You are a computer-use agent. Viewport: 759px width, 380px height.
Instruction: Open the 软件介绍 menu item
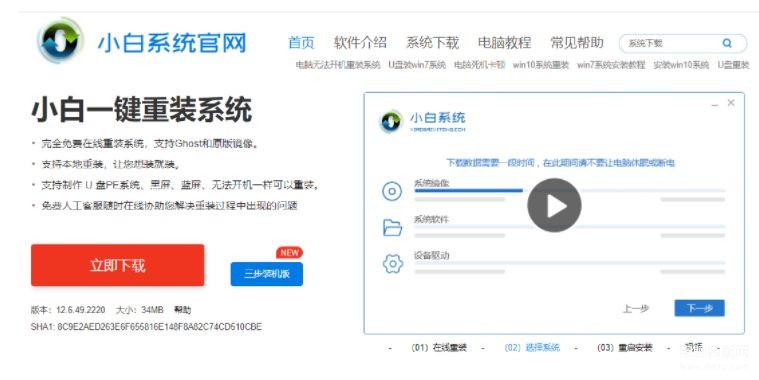pyautogui.click(x=360, y=43)
